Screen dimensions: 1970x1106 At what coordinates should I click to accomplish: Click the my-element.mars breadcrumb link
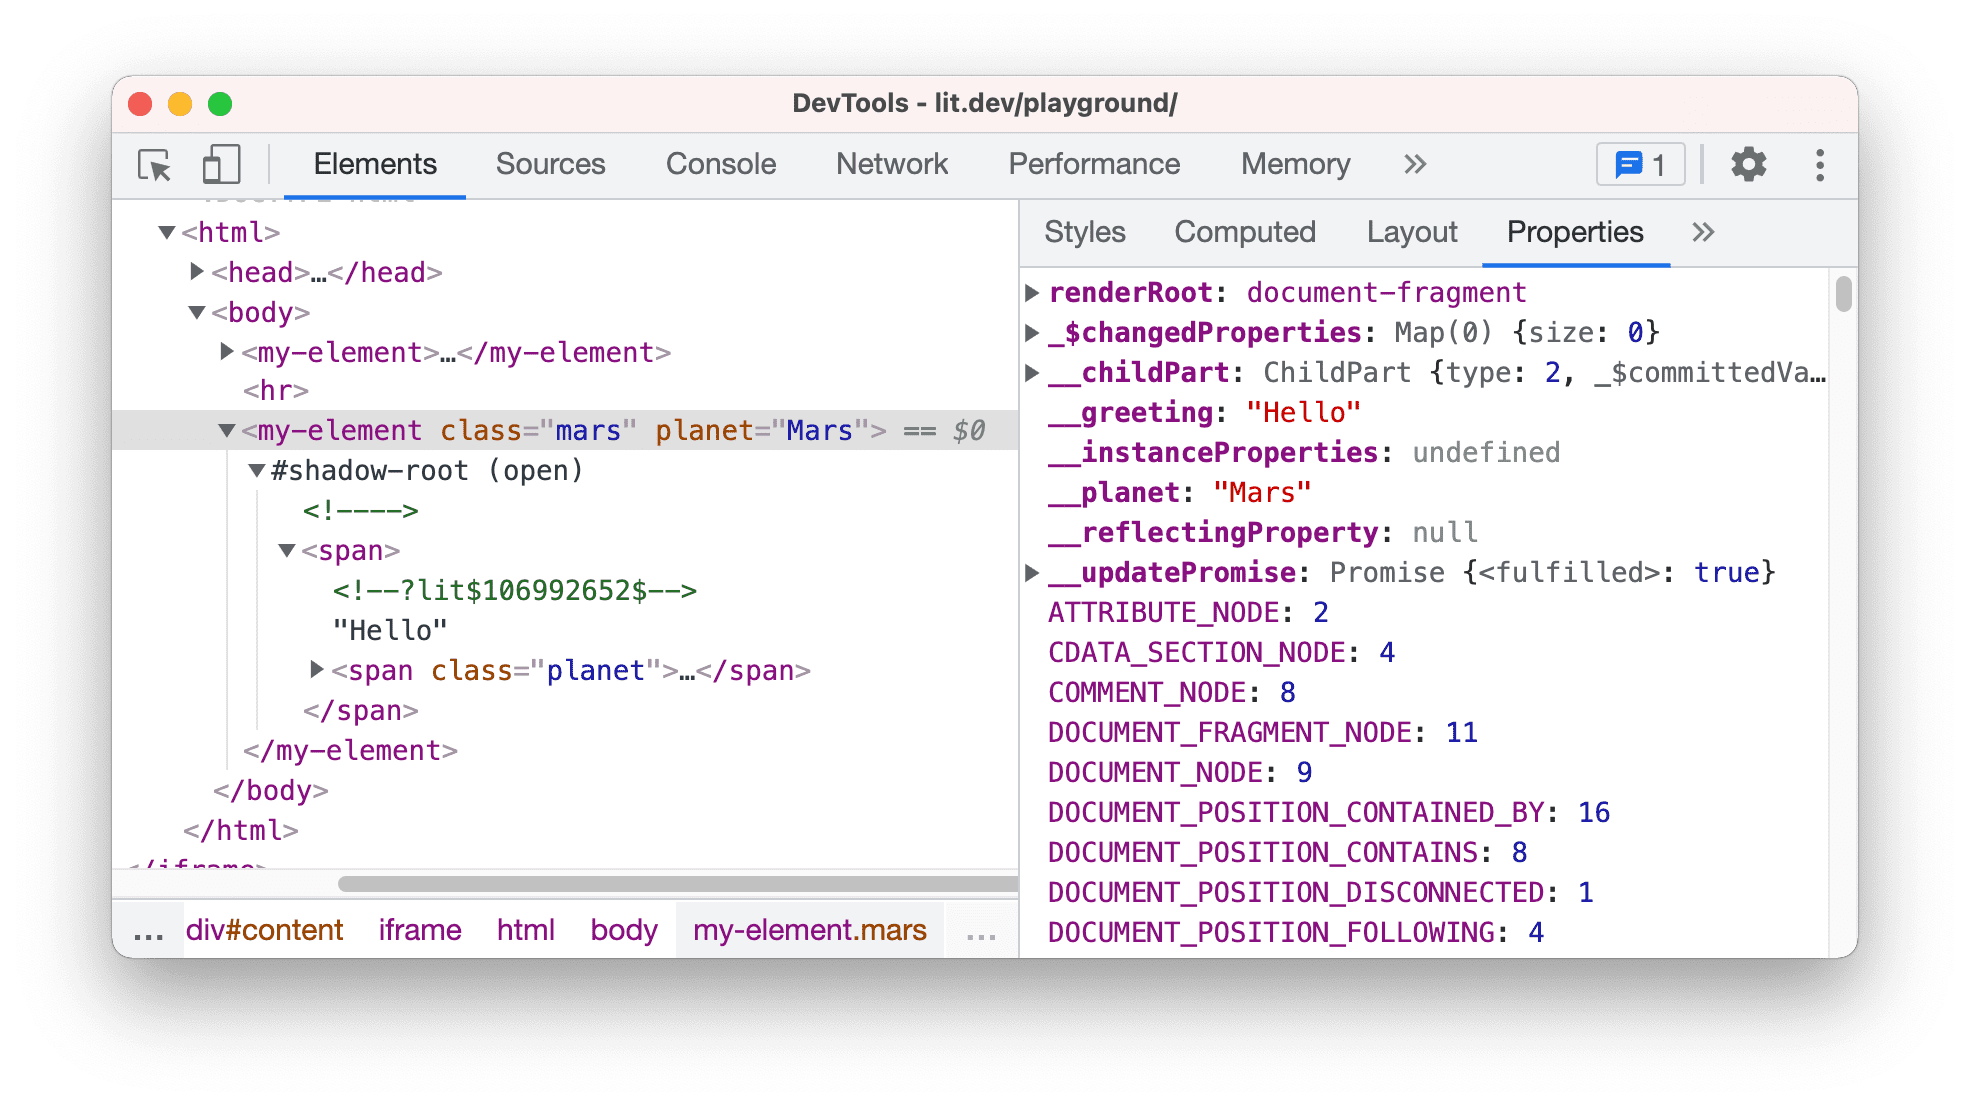point(809,931)
